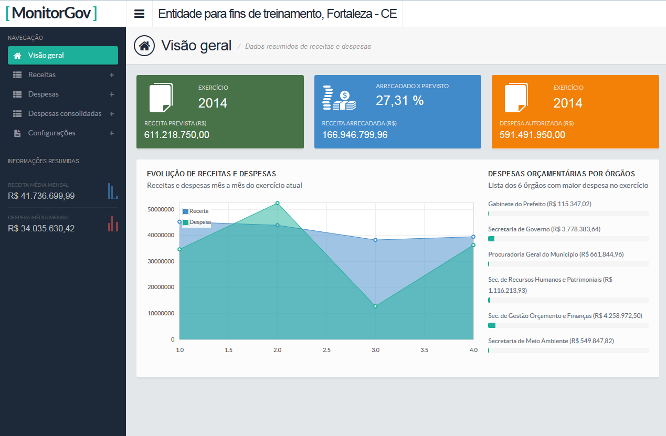The height and width of the screenshot is (436, 666).
Task: Toggle the Despesa series in chart legend
Action: tap(199, 222)
